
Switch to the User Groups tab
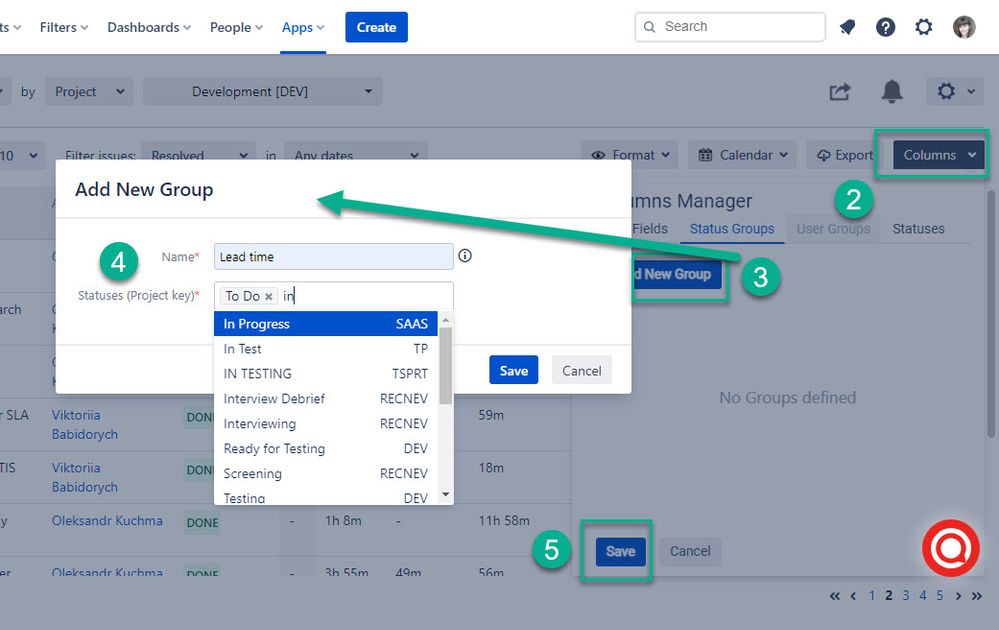[x=833, y=229]
